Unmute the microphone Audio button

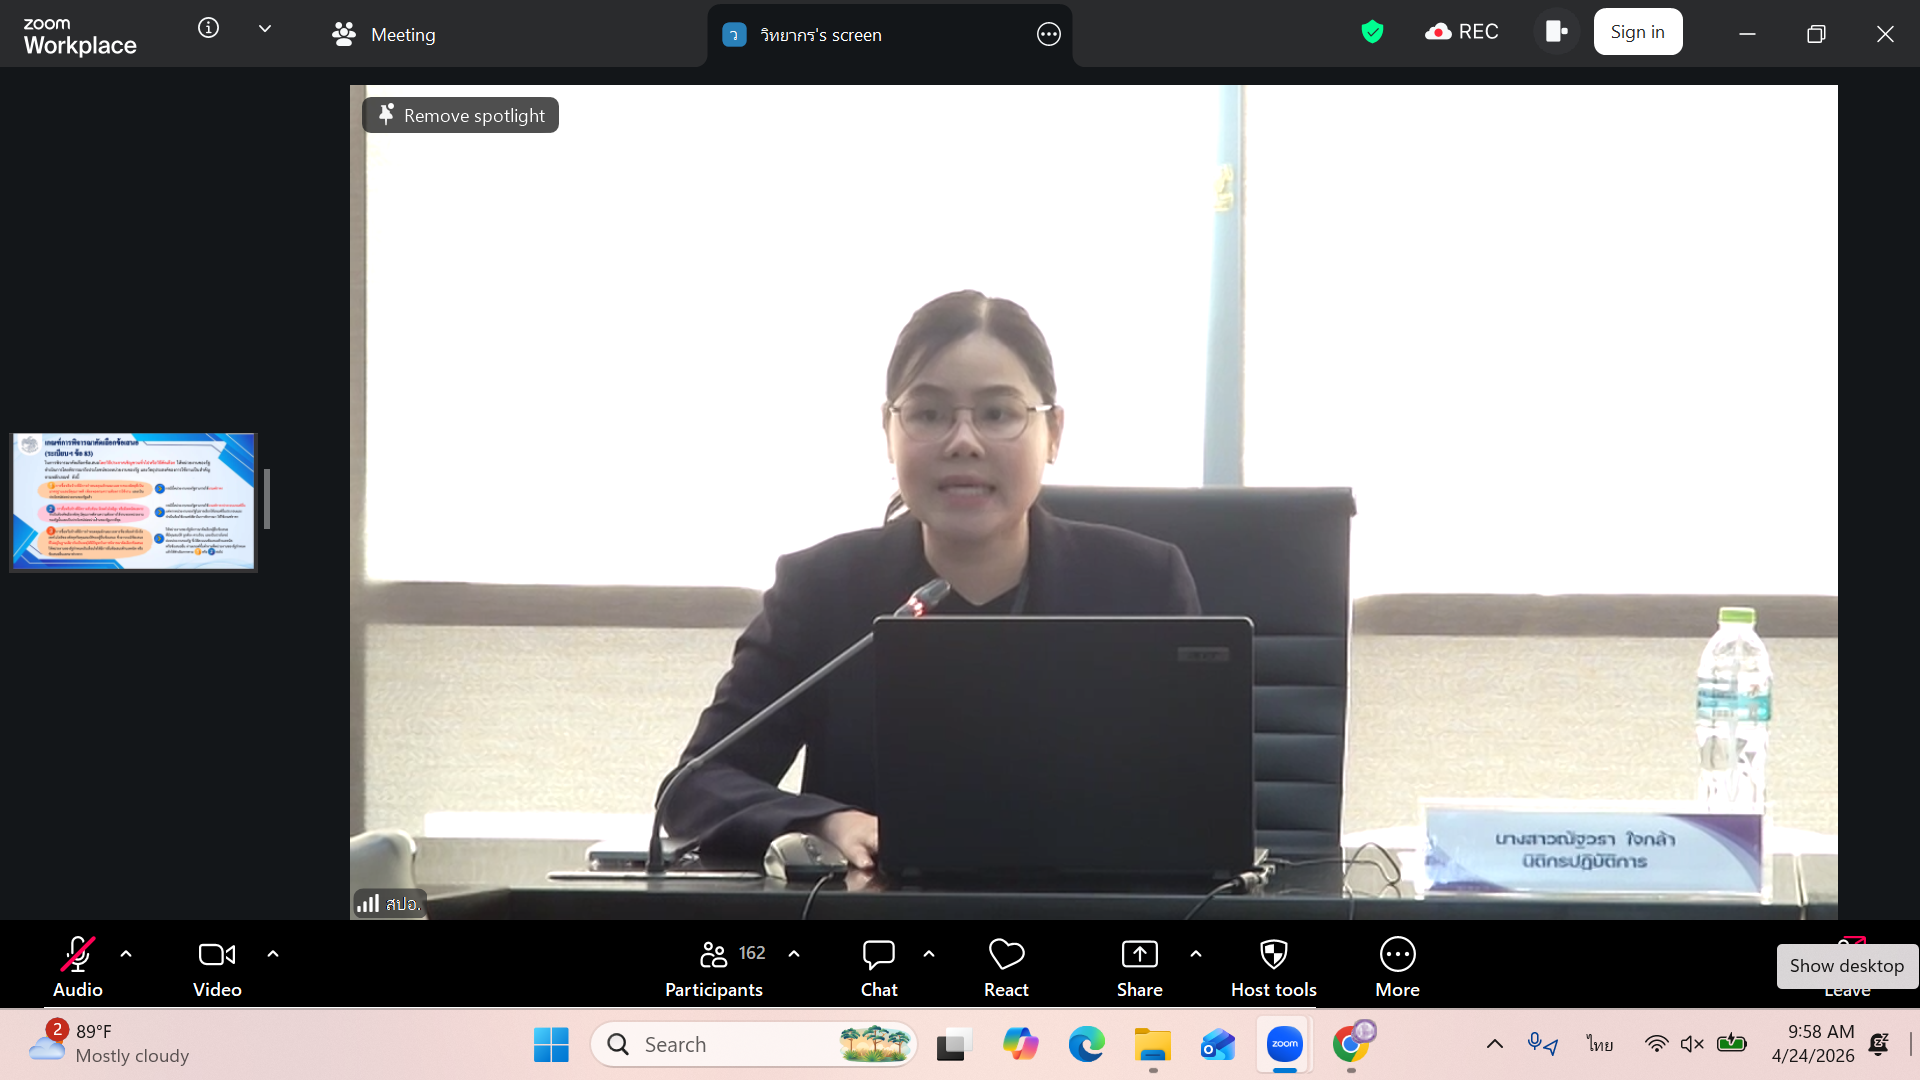click(78, 955)
